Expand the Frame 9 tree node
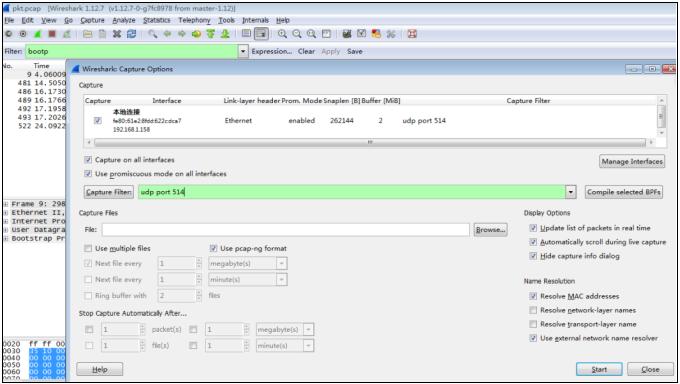Screen dimensions: 680x384 (6, 204)
